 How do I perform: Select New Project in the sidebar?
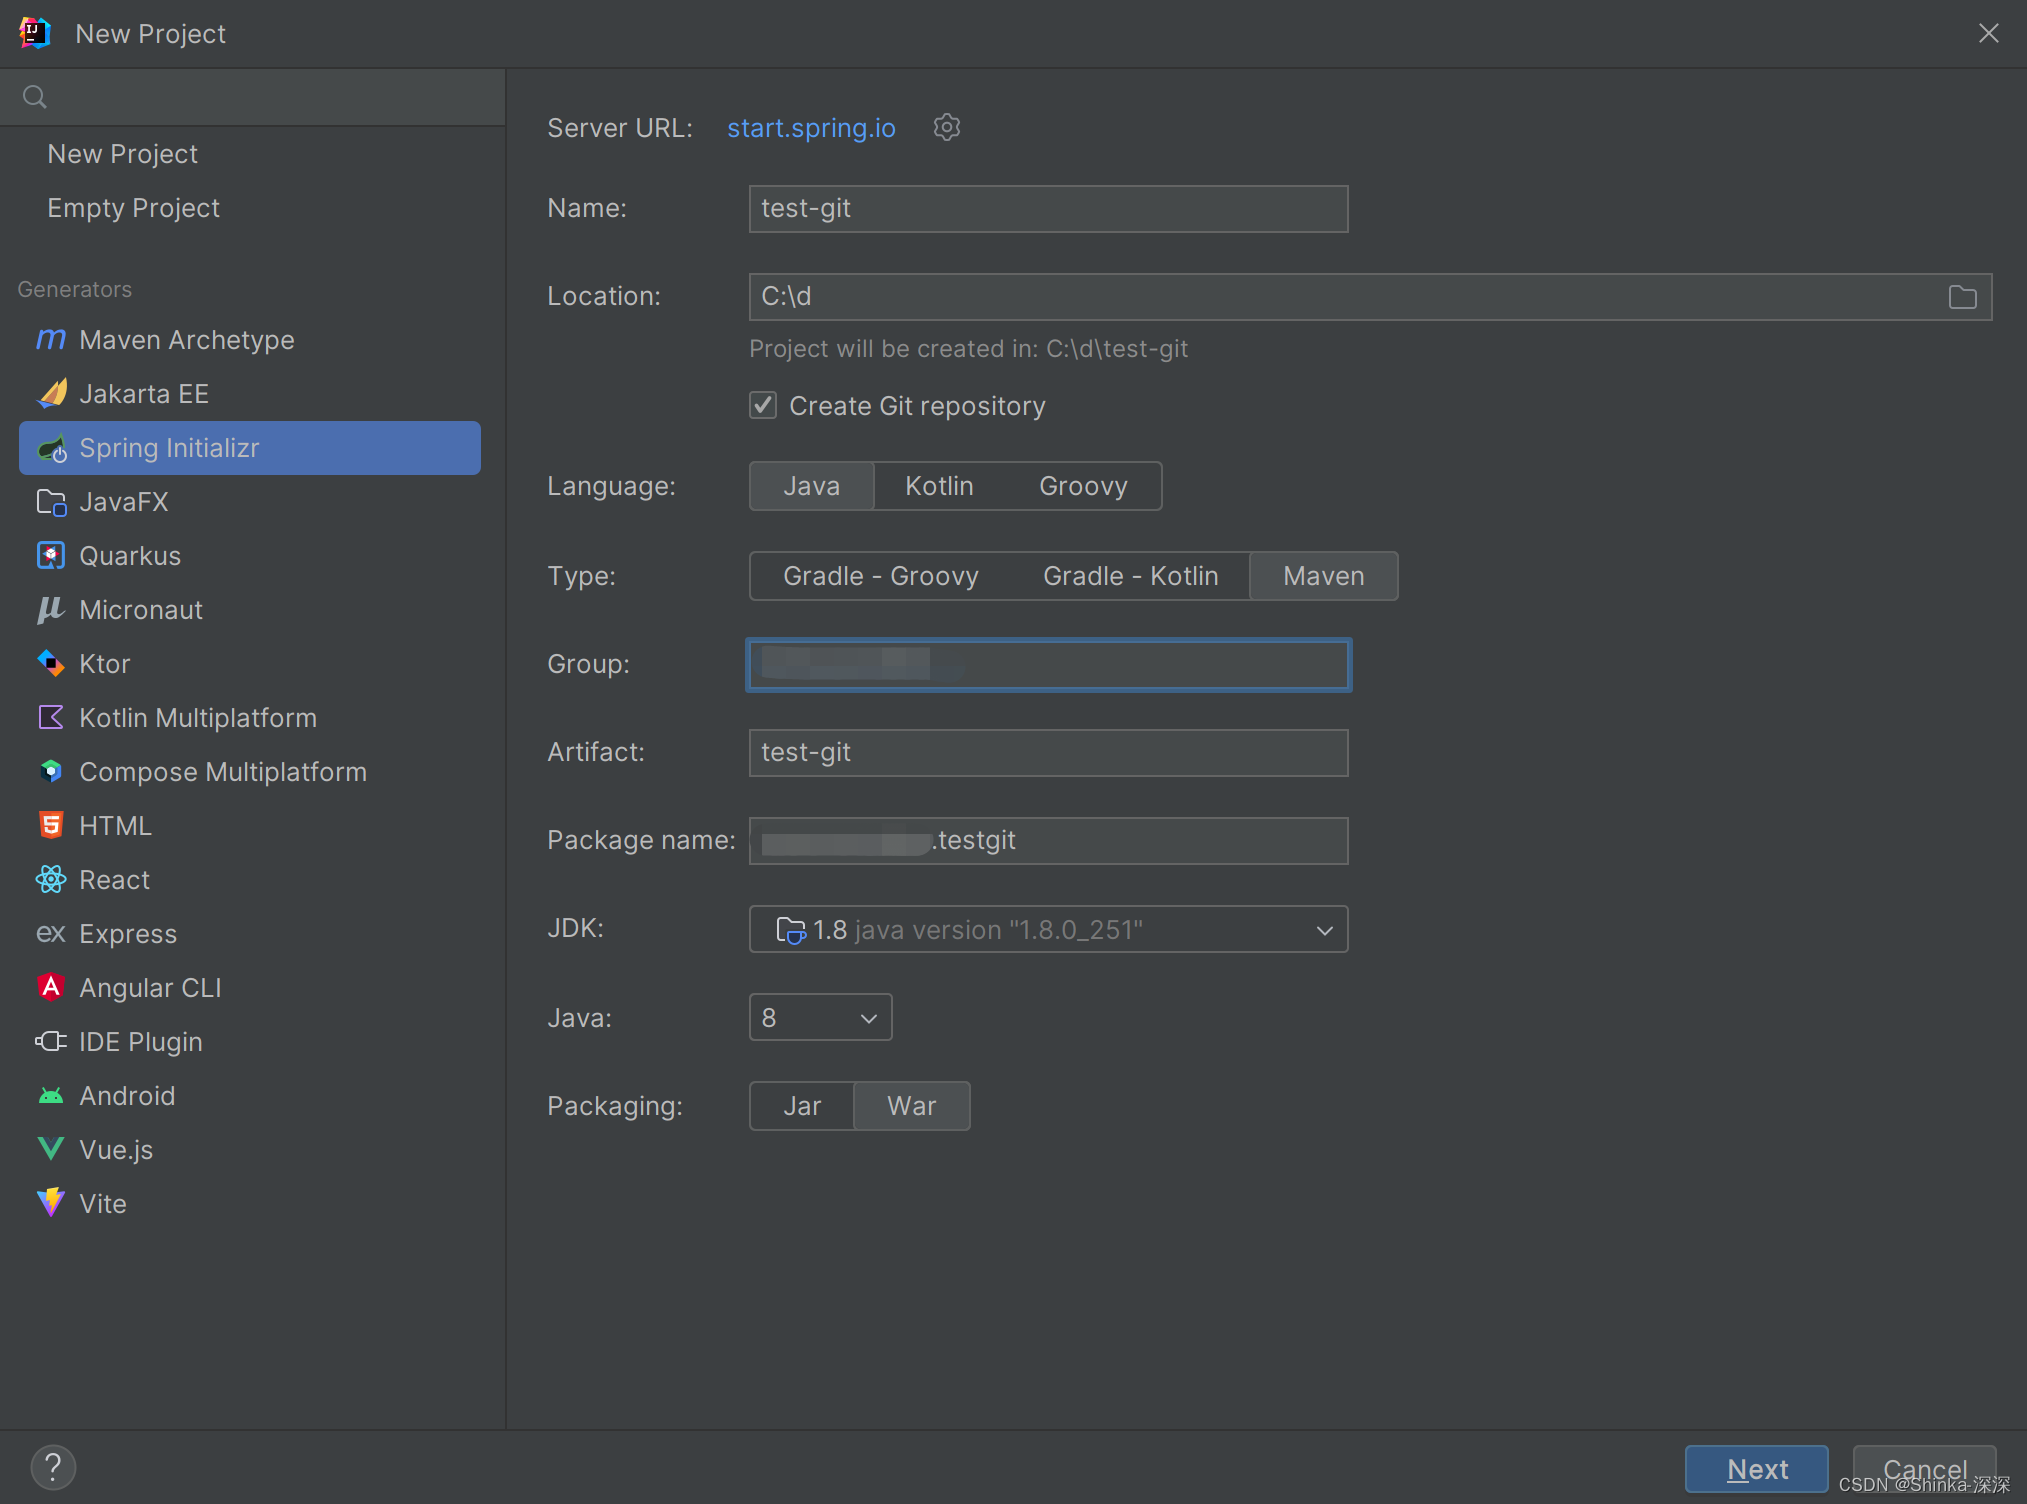click(x=122, y=154)
